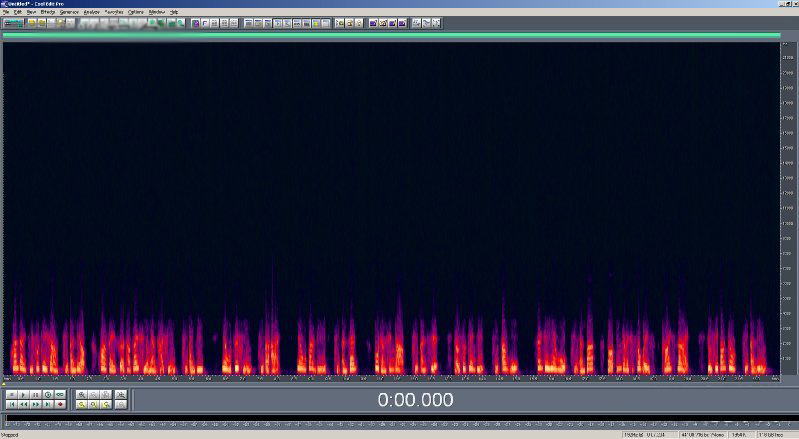Screen dimensions: 799x439
Task: Zoom out horizontally using the magnifier icon
Action: point(94,395)
